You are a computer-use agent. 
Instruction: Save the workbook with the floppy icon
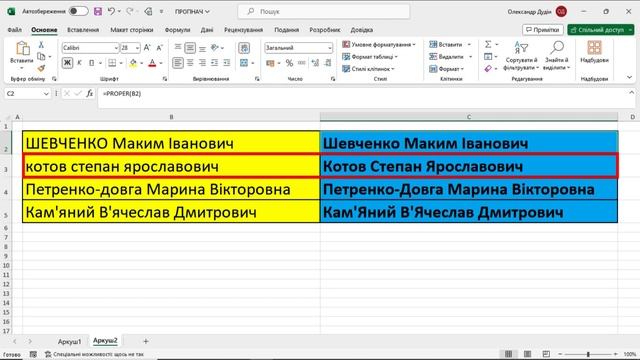point(98,11)
